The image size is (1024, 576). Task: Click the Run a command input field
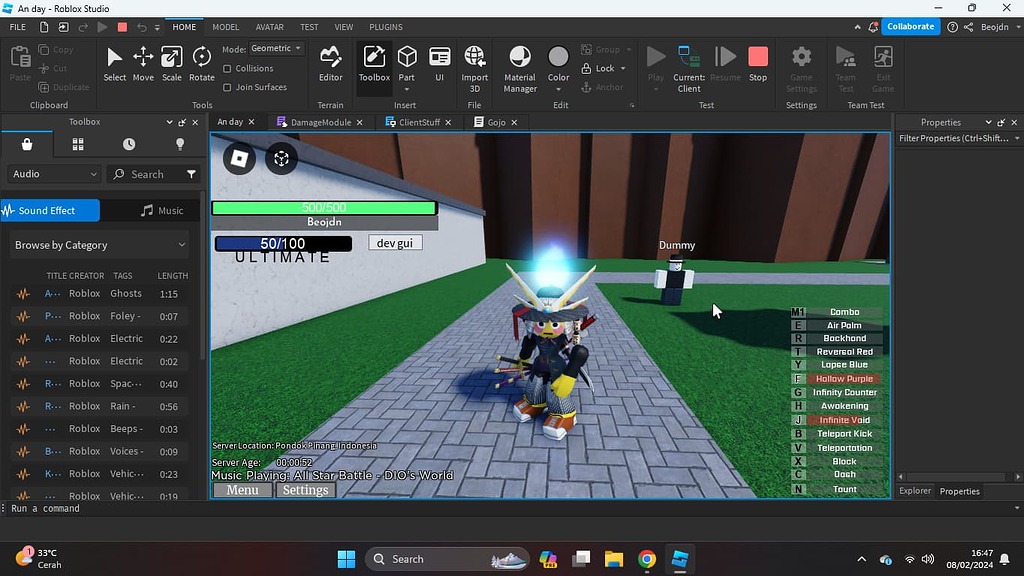click(100, 508)
